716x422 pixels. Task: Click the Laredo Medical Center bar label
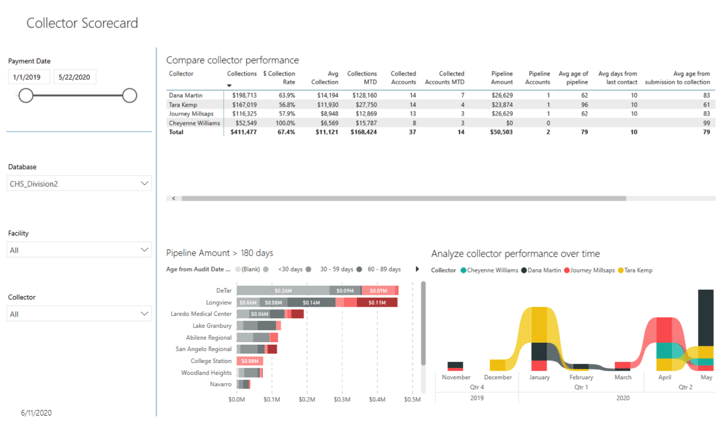201,314
